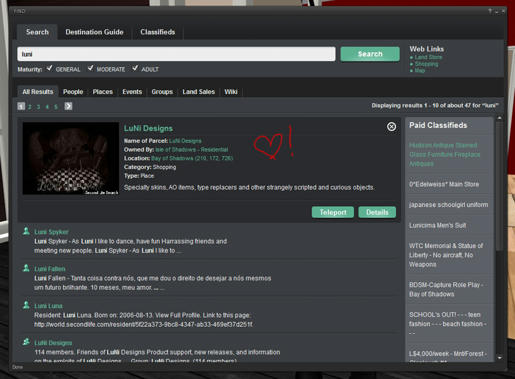Click the green Search button
The image size is (515, 379).
370,54
